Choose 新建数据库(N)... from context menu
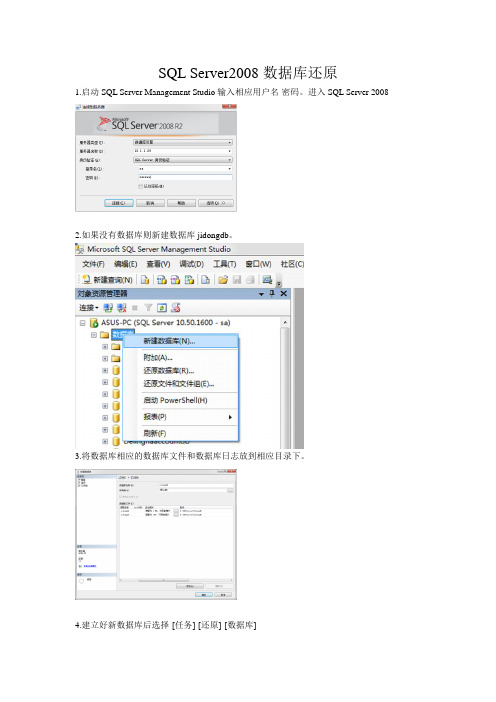Screen dimensions: 496x702 [180, 341]
